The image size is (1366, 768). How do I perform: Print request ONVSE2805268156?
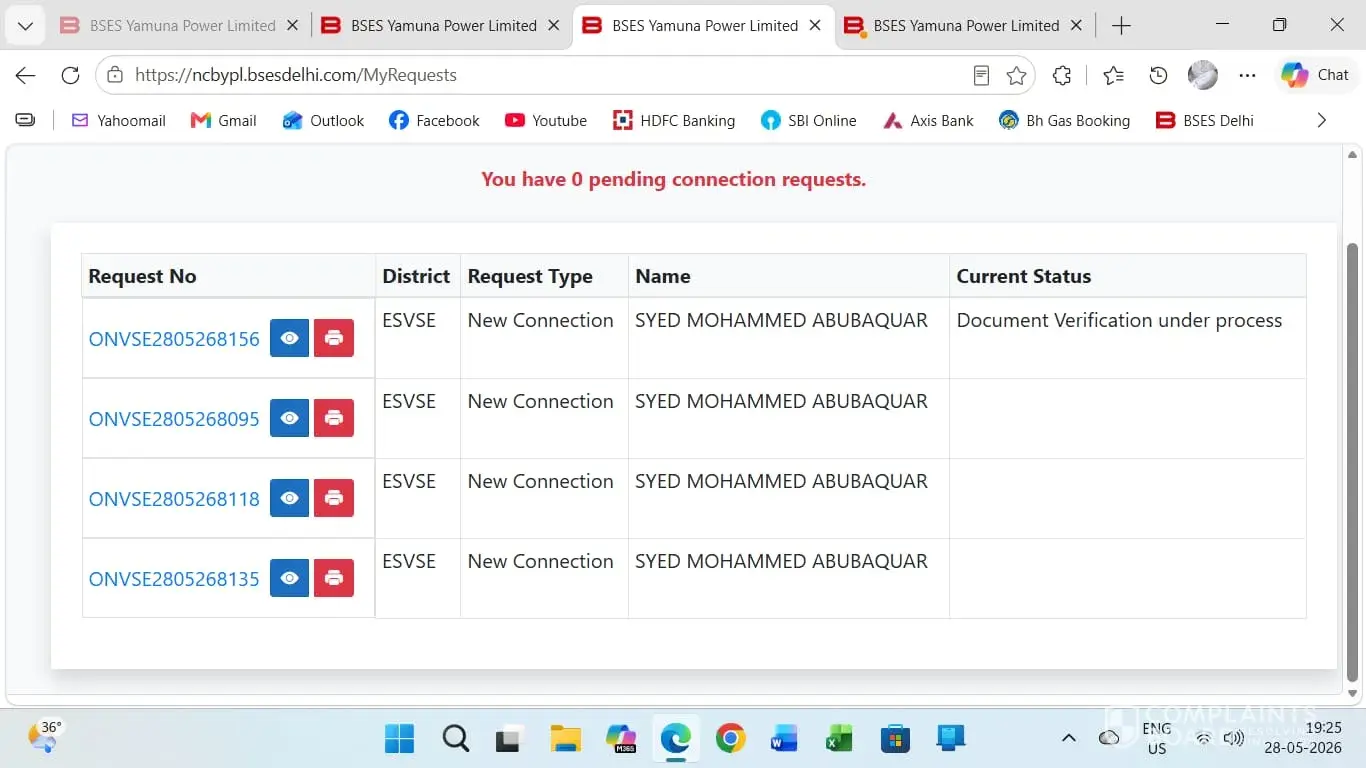(334, 338)
